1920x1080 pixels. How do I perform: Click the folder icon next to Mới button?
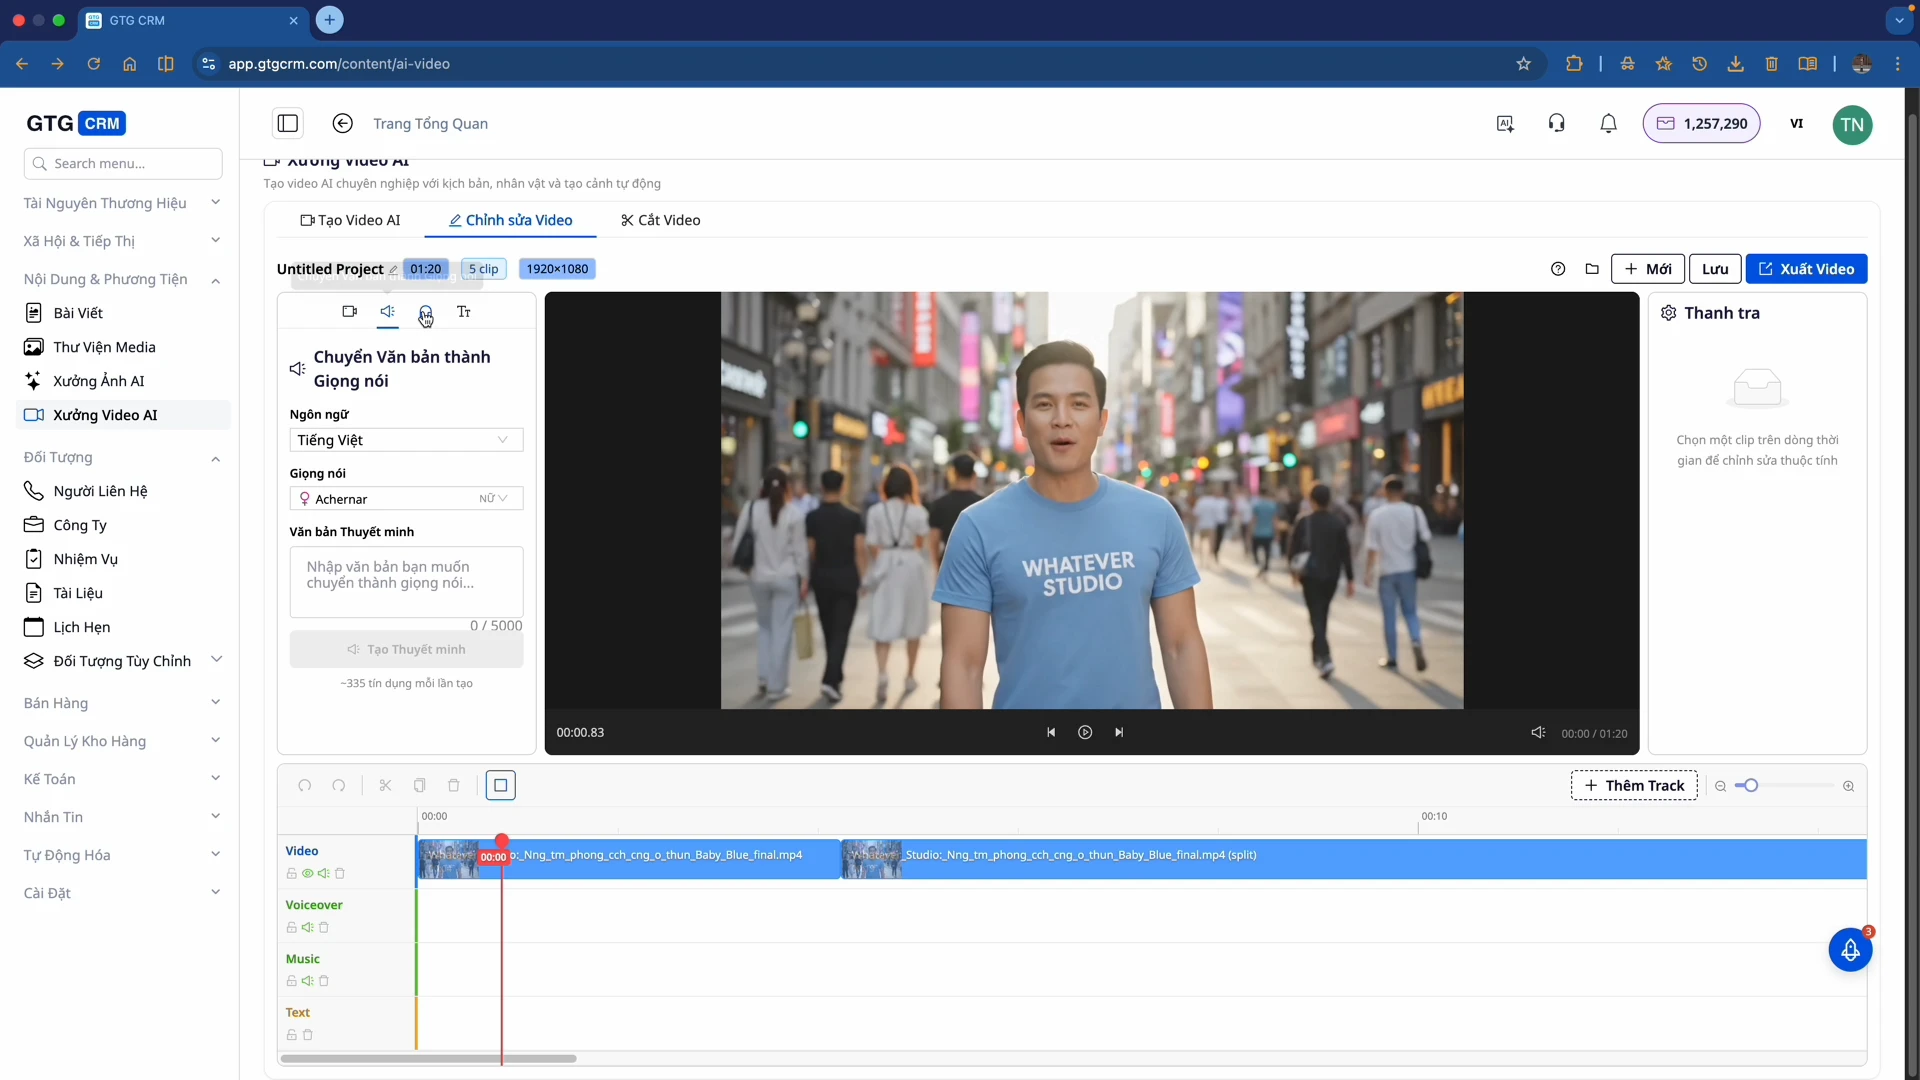pos(1592,269)
